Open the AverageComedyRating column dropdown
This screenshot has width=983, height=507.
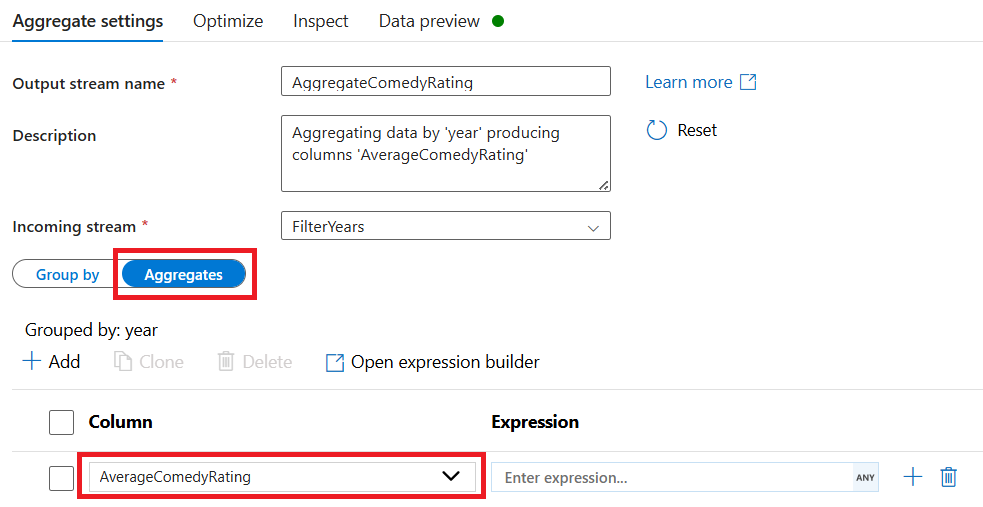coord(451,477)
